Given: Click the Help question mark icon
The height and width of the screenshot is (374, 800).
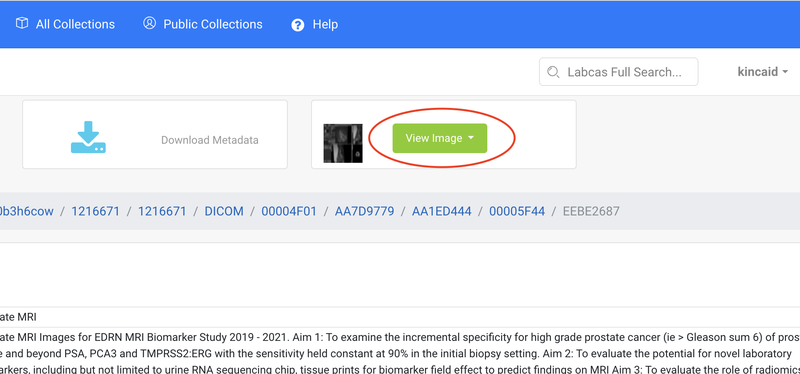Looking at the screenshot, I should point(298,25).
